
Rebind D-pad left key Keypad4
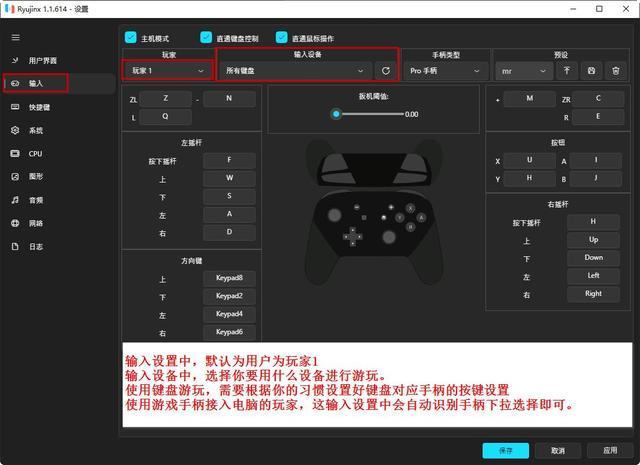pyautogui.click(x=229, y=314)
